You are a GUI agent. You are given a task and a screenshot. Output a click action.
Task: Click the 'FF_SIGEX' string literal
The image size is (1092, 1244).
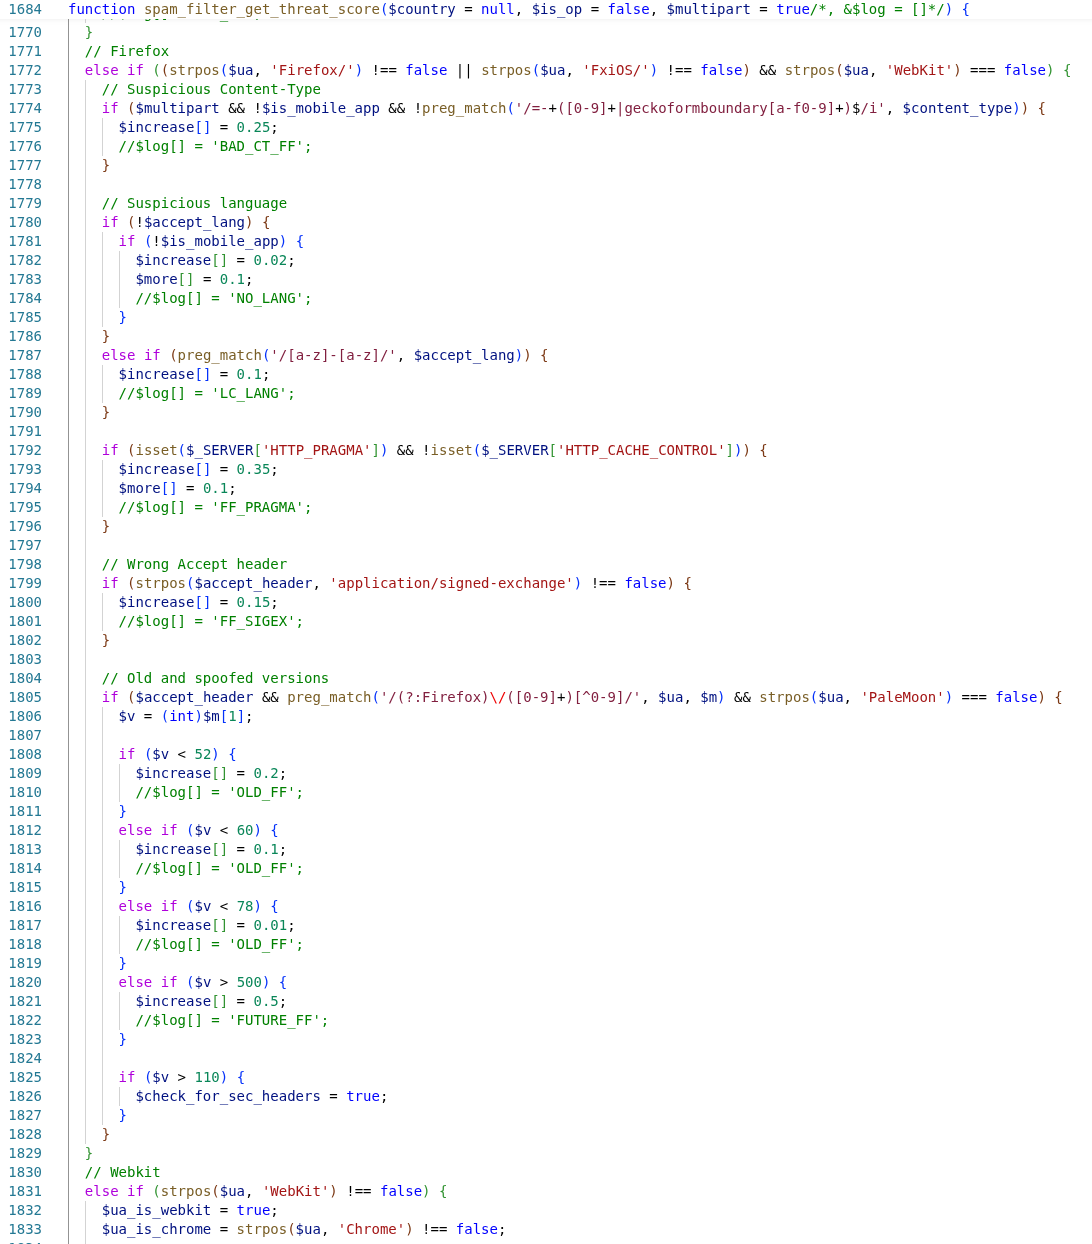tap(253, 621)
